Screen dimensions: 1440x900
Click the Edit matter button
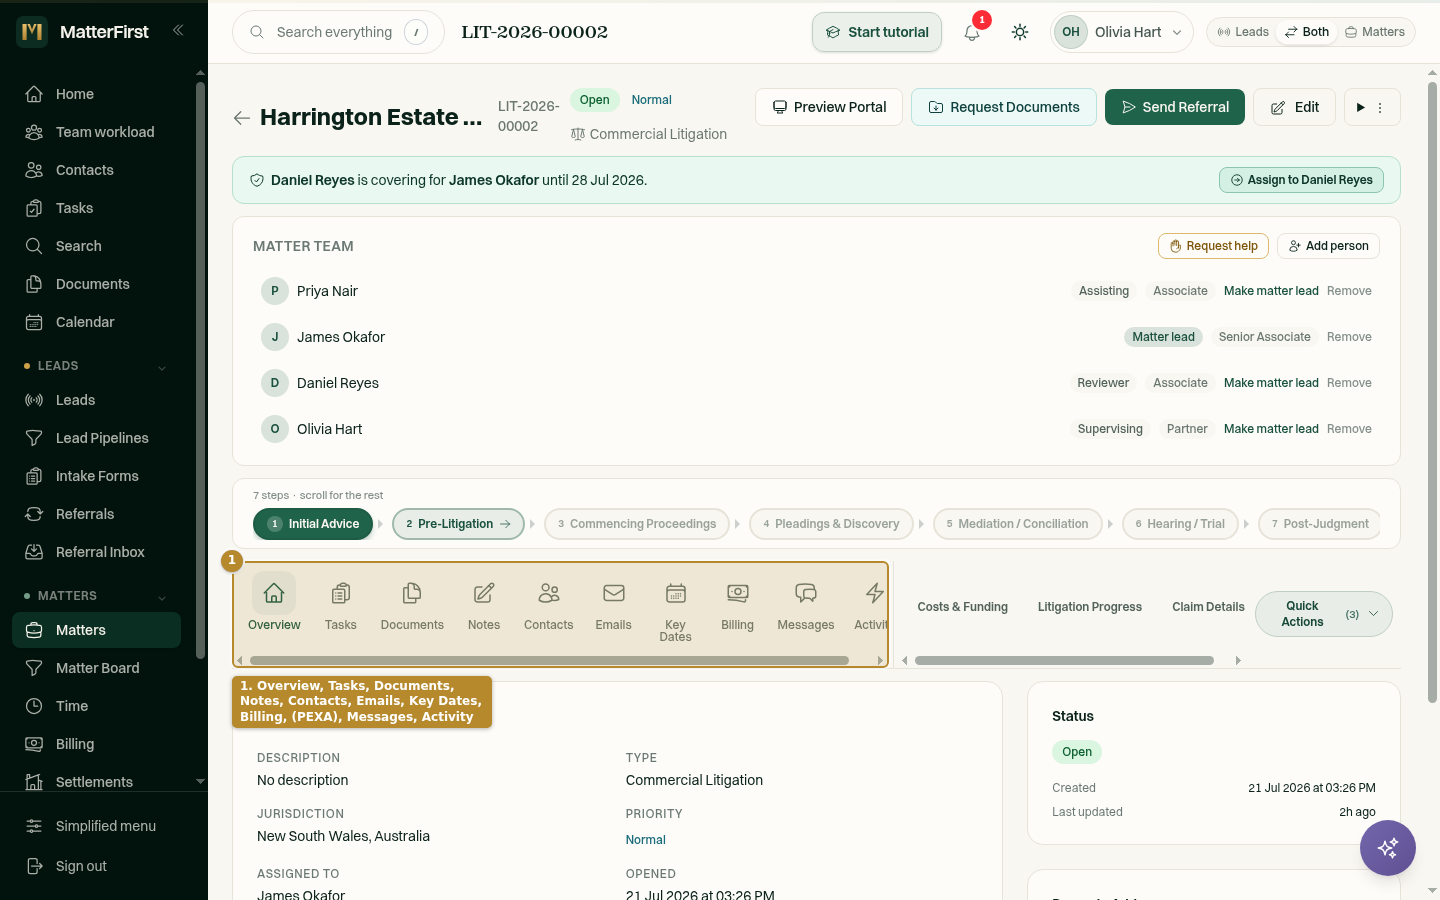click(x=1294, y=107)
